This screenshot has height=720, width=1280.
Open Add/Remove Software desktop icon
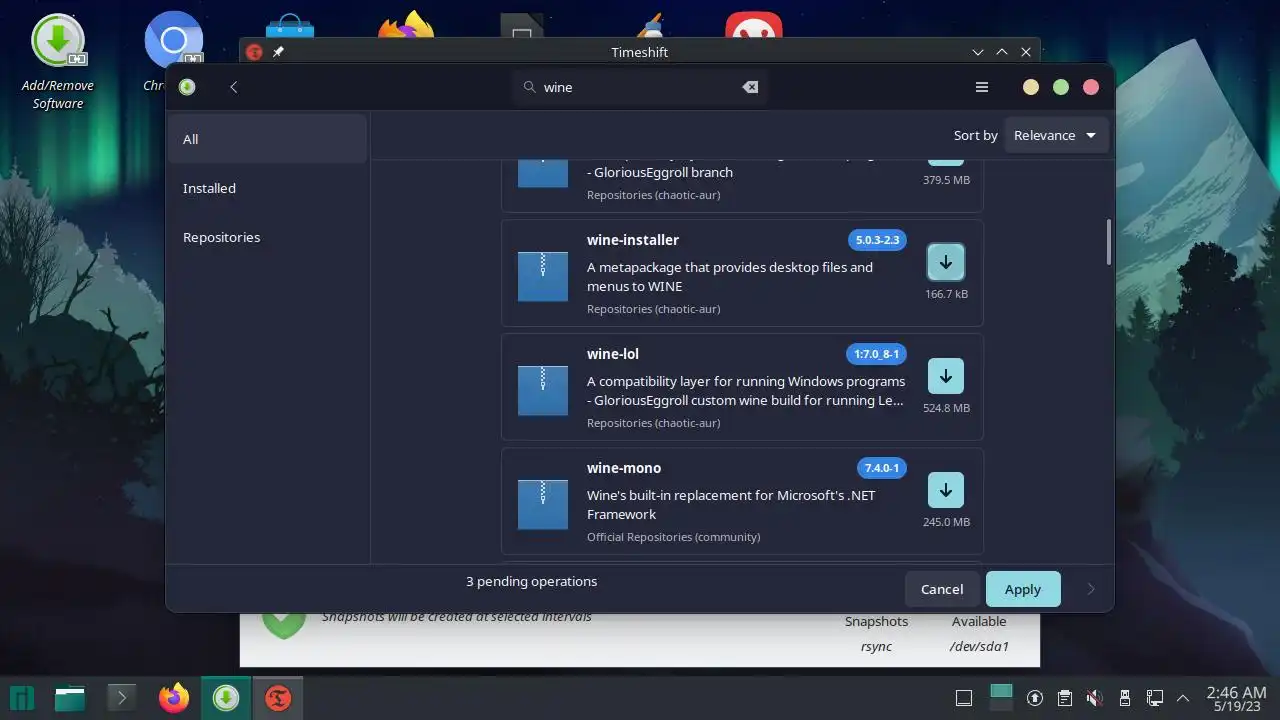tap(58, 61)
